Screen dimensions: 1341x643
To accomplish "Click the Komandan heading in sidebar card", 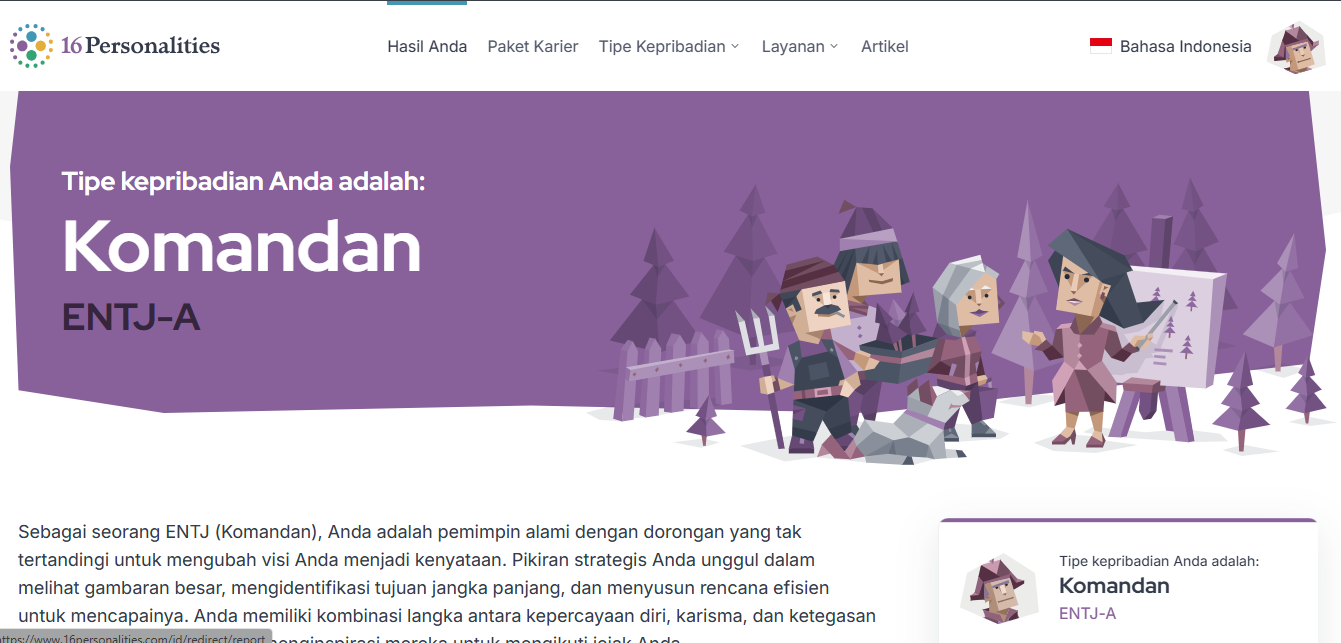I will click(x=1114, y=586).
